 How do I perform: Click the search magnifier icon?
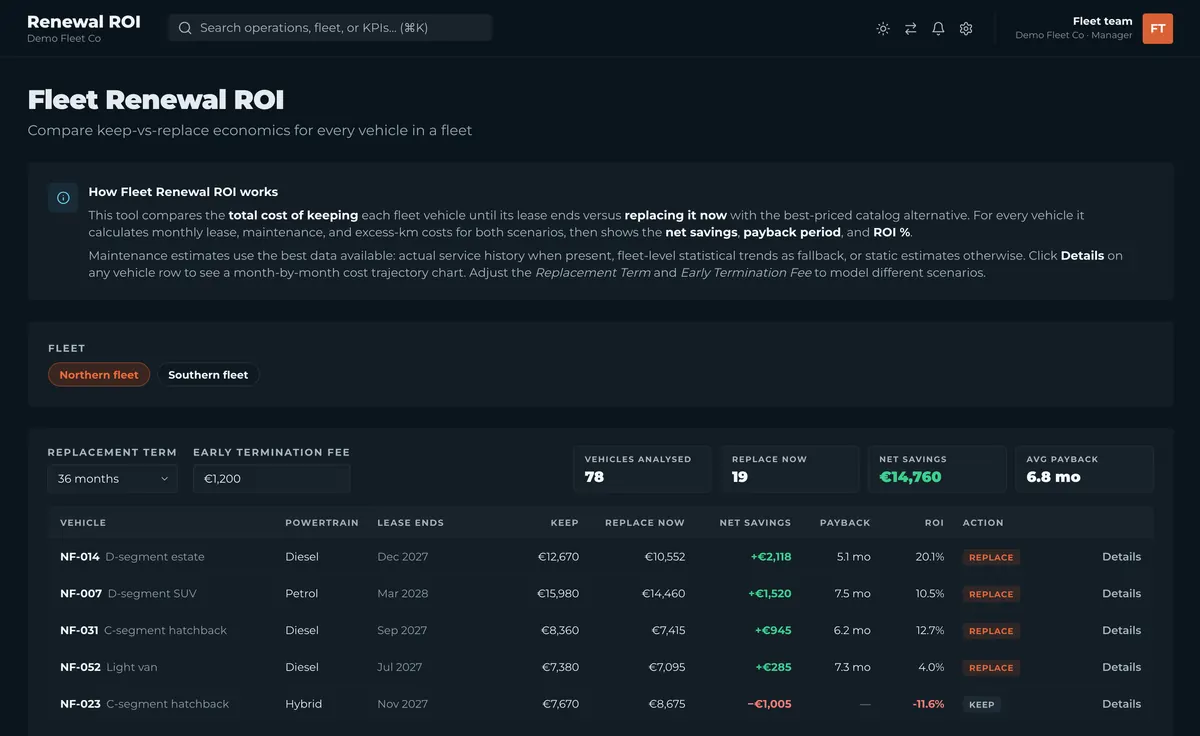pos(185,28)
